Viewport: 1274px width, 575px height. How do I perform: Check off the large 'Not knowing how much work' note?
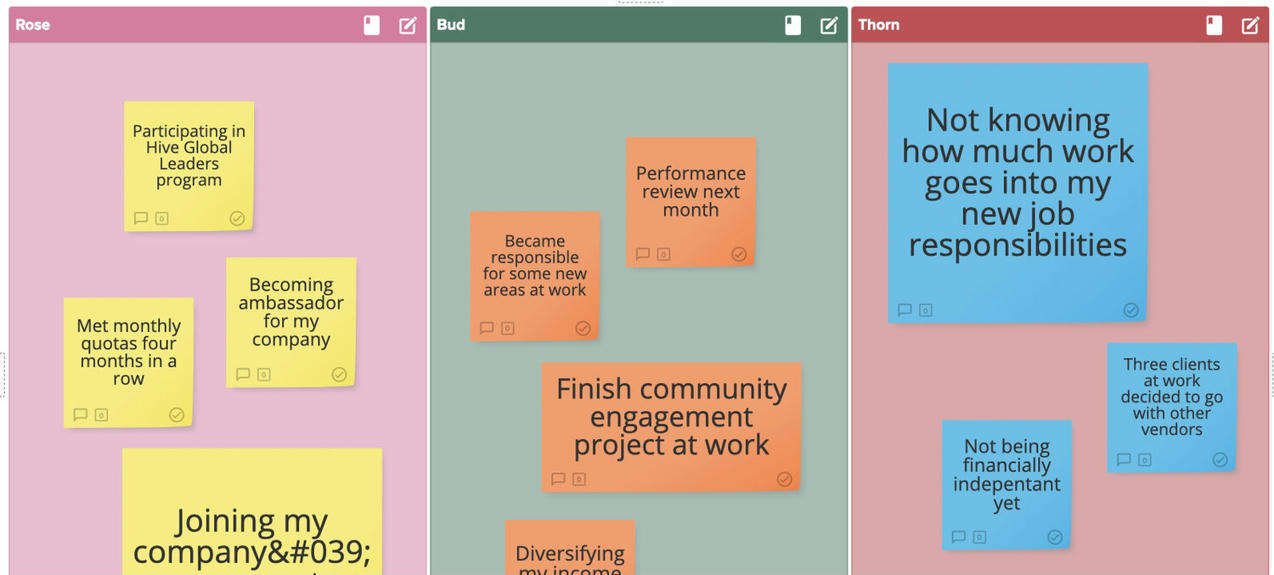[x=1131, y=310]
